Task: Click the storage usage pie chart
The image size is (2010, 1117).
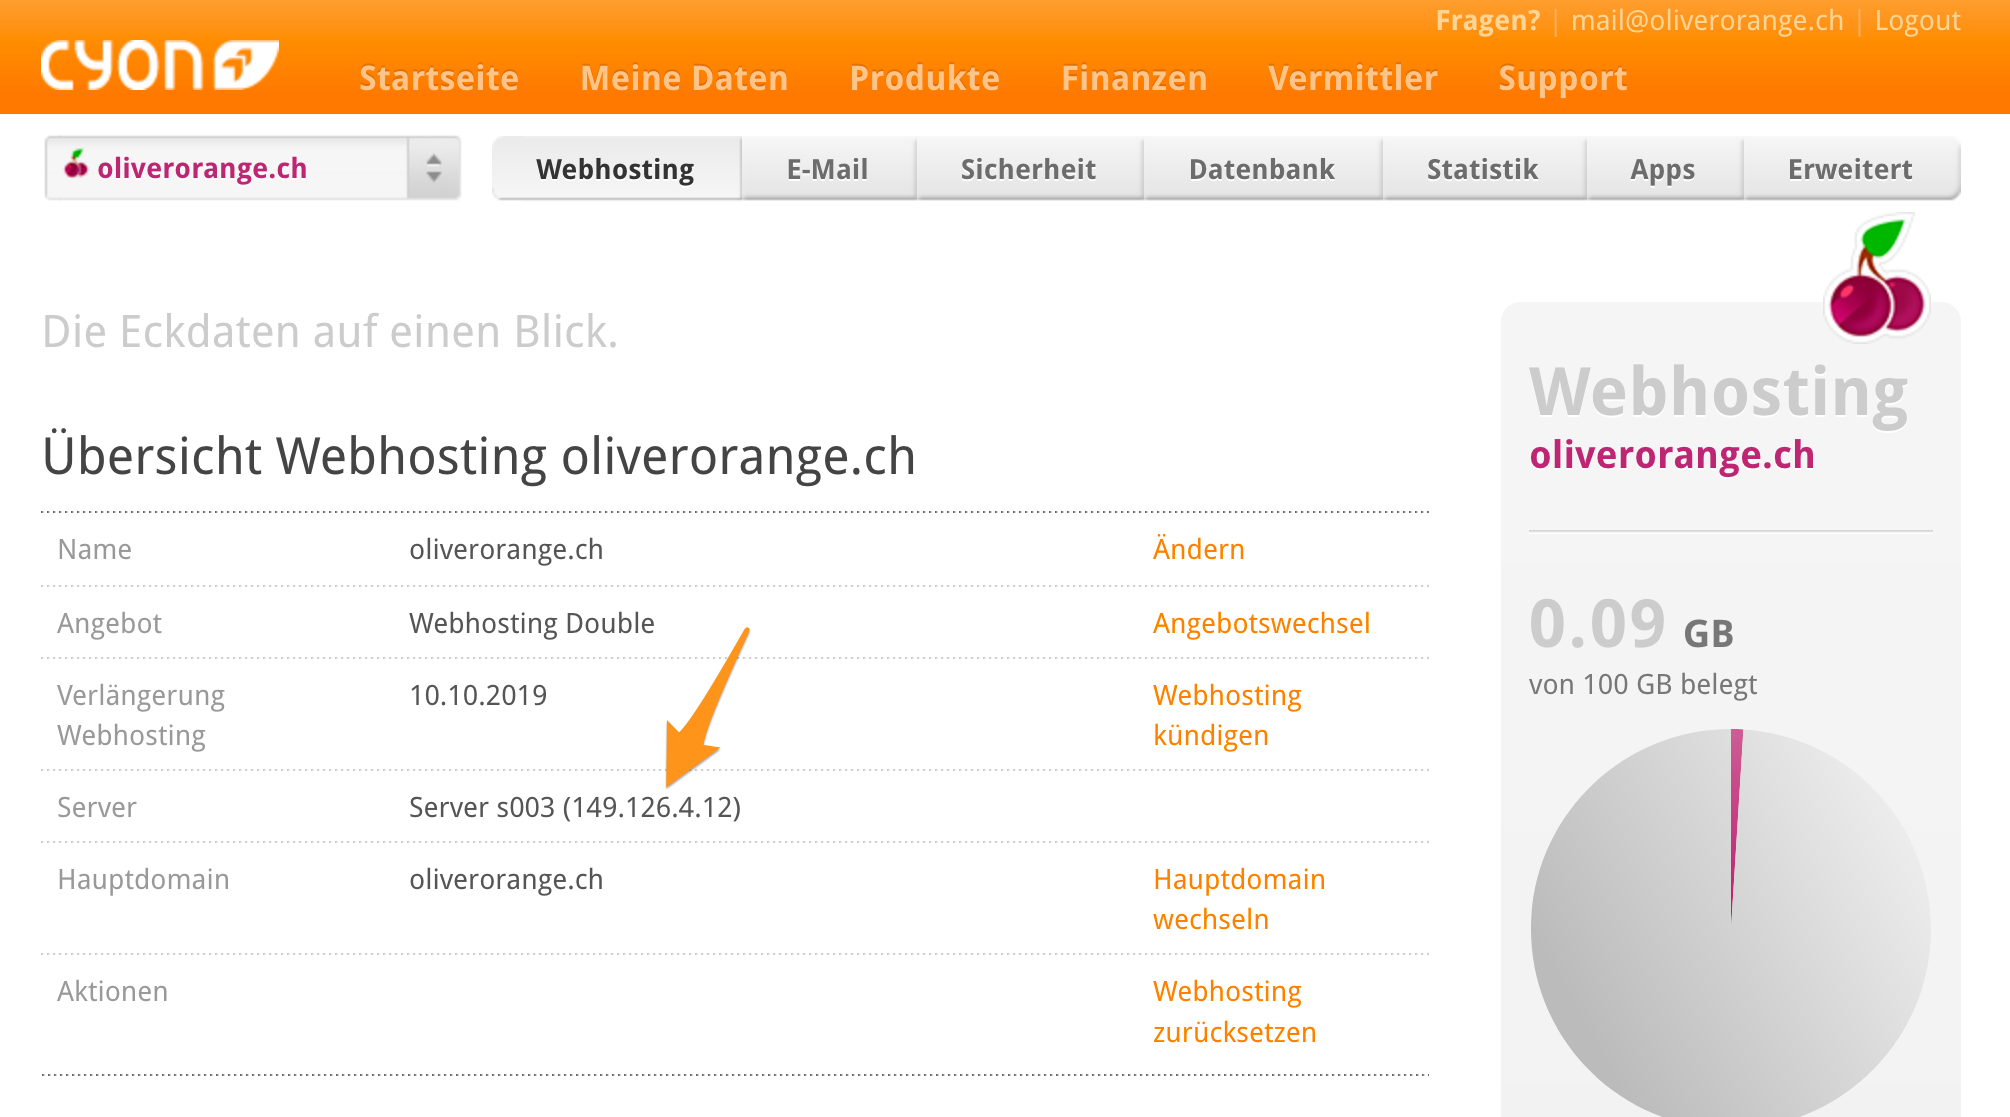Action: (x=1731, y=922)
